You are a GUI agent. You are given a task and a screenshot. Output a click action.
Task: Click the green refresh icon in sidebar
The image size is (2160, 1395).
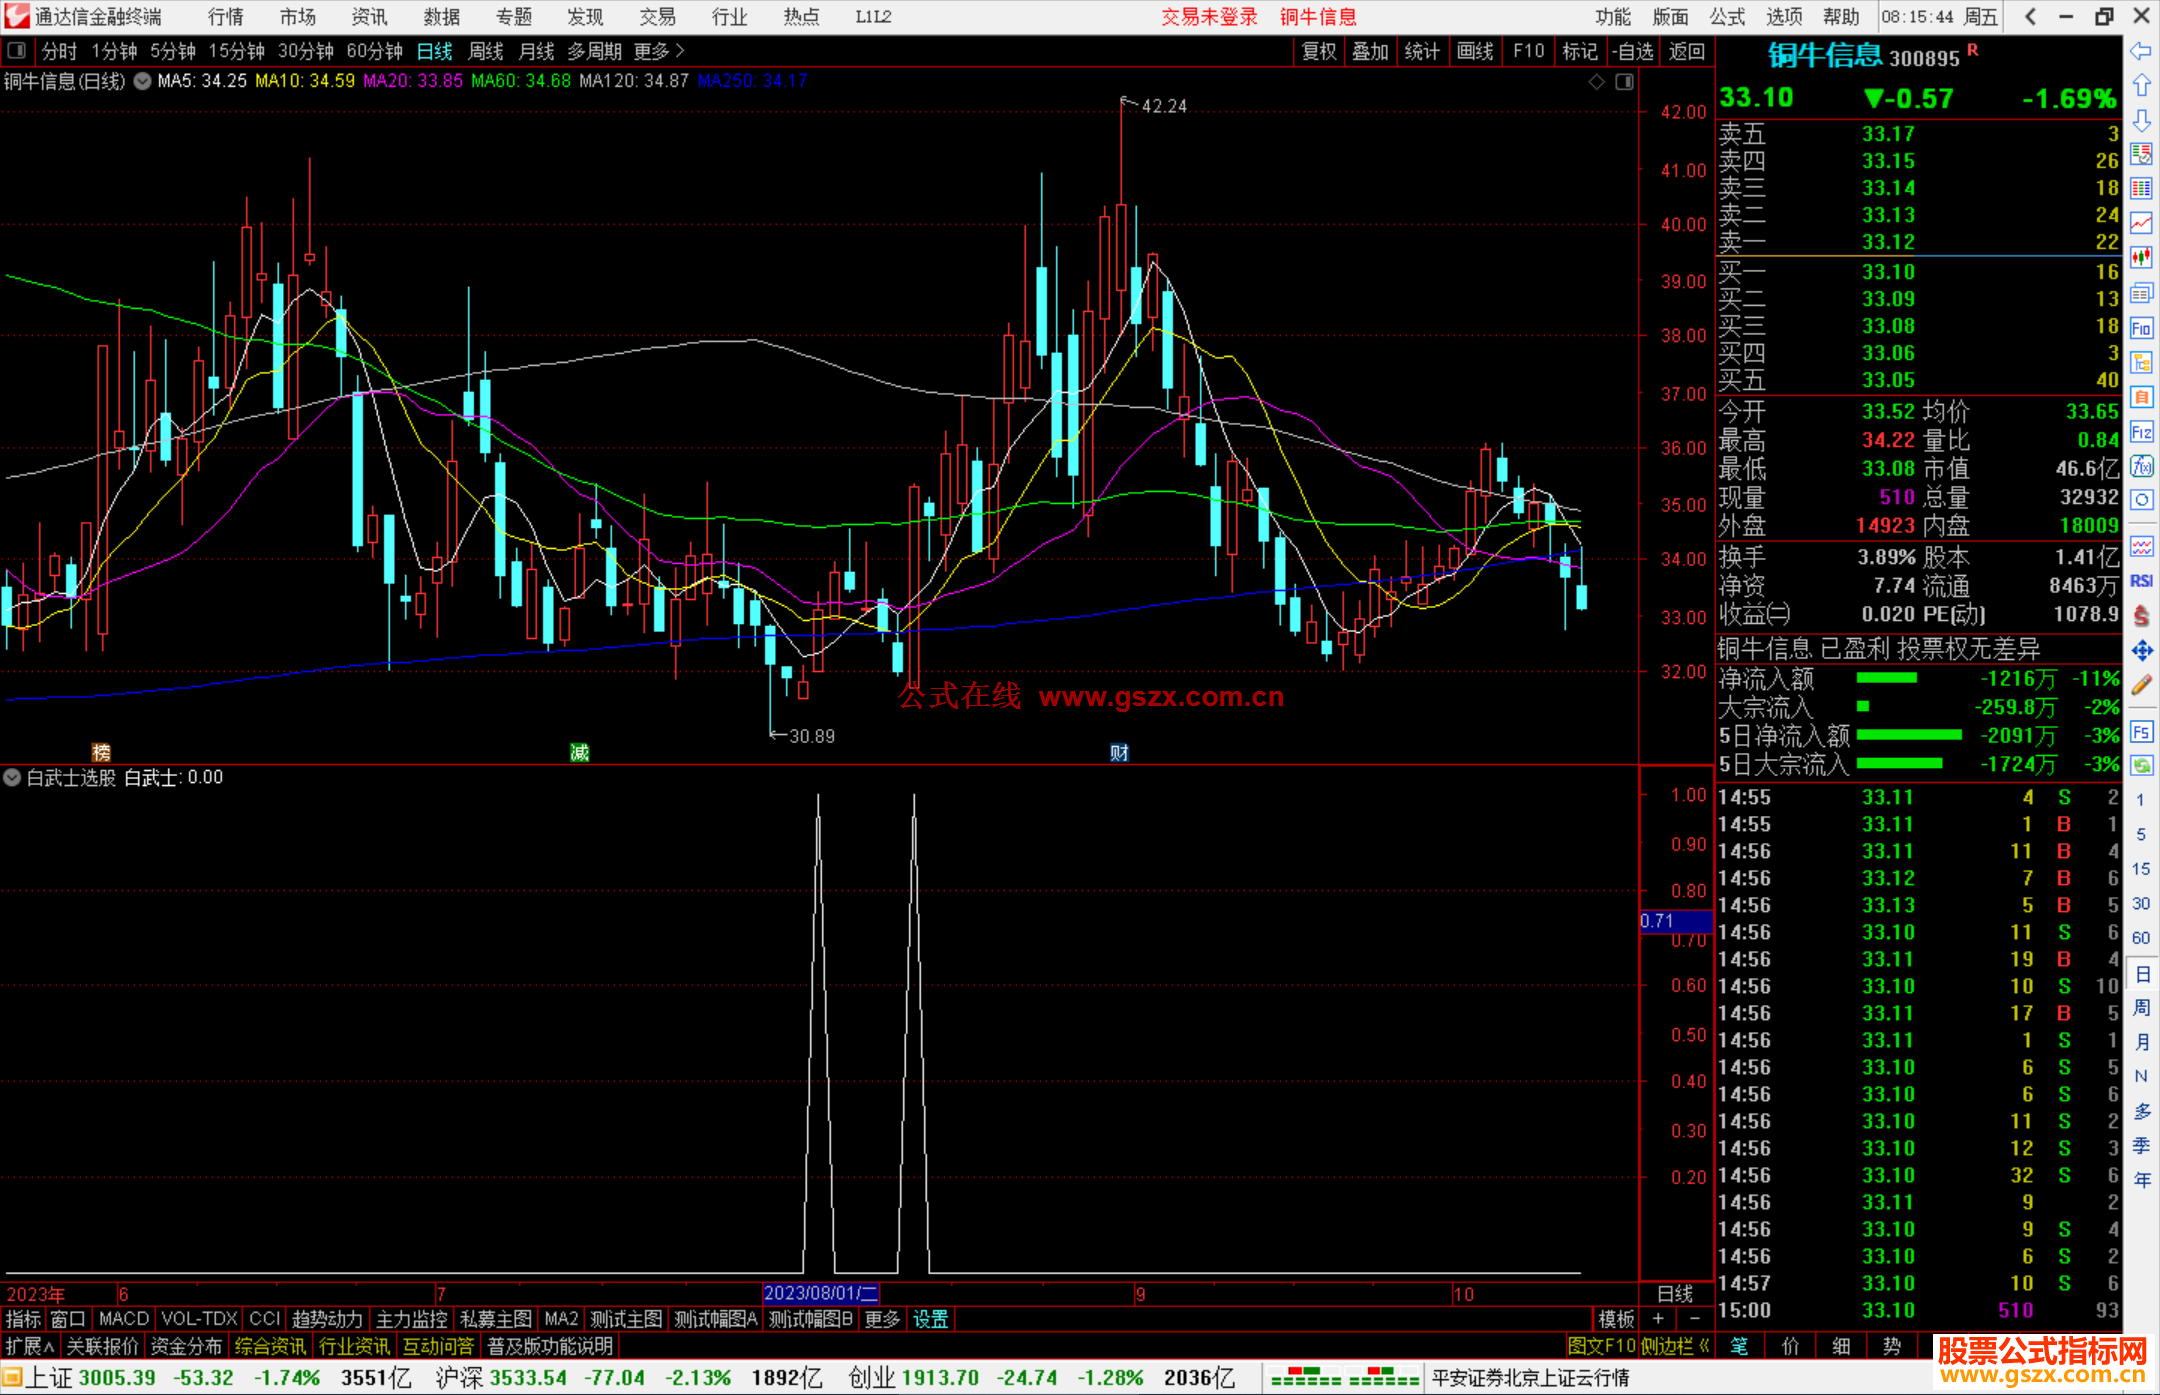pyautogui.click(x=2141, y=766)
